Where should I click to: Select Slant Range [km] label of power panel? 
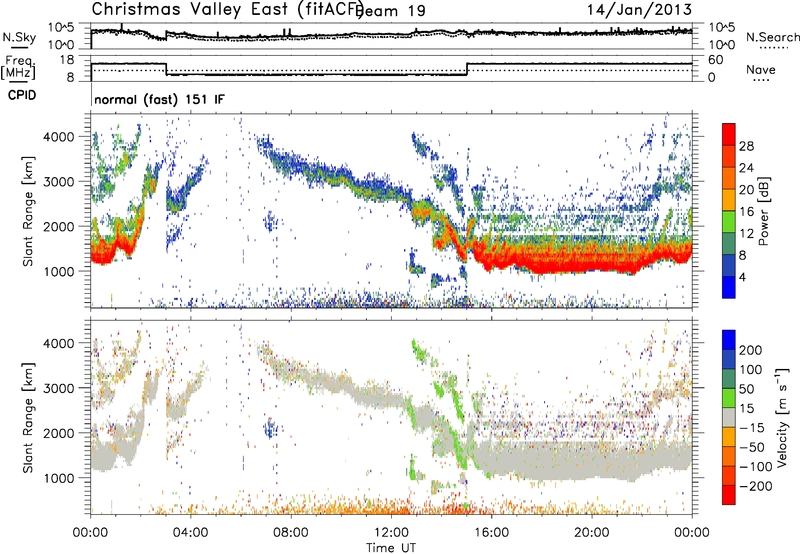[28, 211]
